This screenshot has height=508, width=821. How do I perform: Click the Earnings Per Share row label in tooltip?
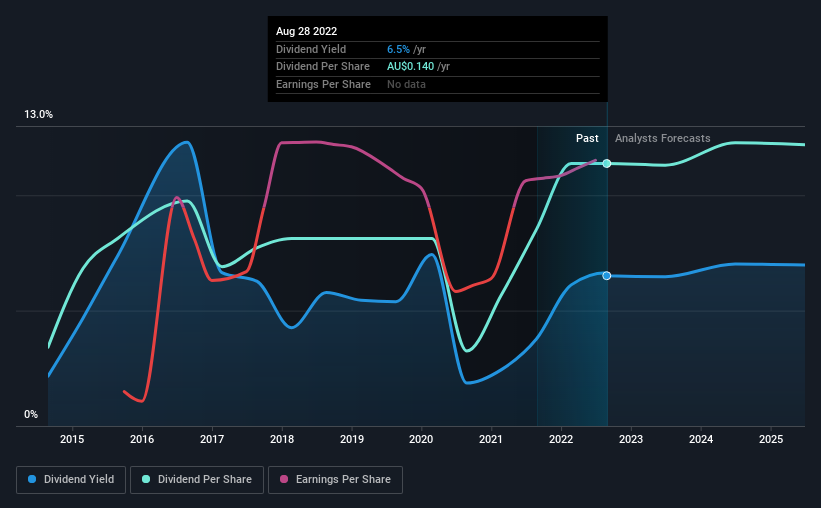(x=323, y=84)
